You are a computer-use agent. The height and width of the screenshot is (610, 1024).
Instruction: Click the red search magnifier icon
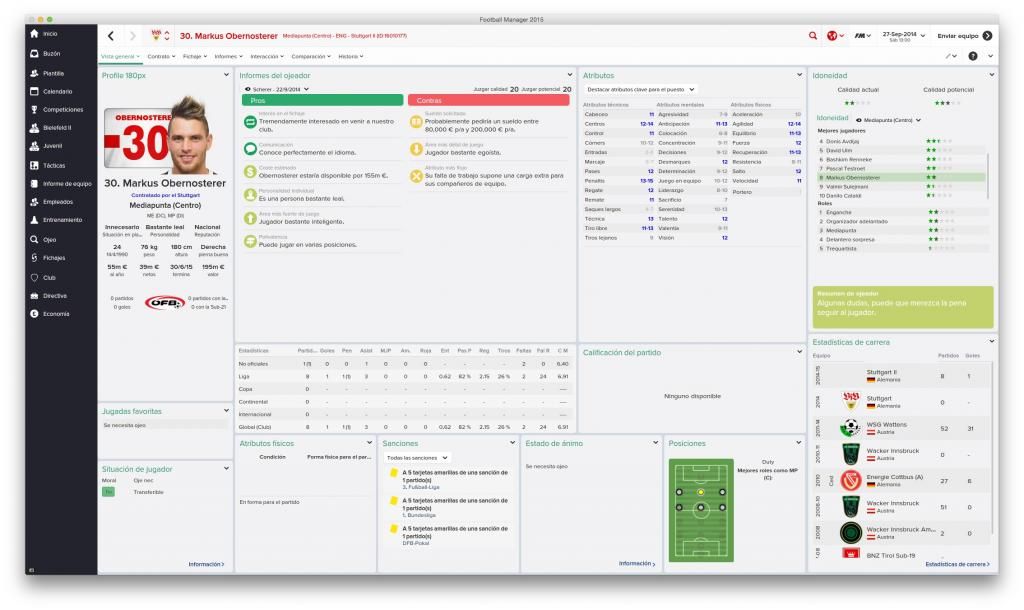click(x=813, y=36)
